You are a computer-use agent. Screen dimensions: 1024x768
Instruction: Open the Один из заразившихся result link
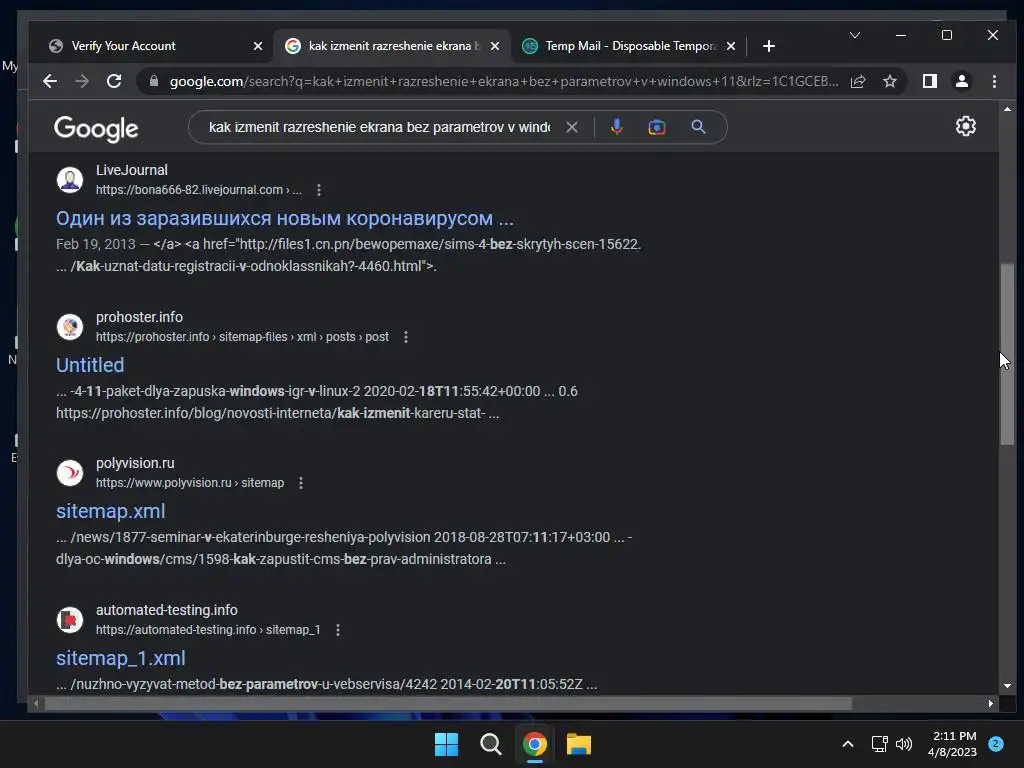(x=285, y=219)
